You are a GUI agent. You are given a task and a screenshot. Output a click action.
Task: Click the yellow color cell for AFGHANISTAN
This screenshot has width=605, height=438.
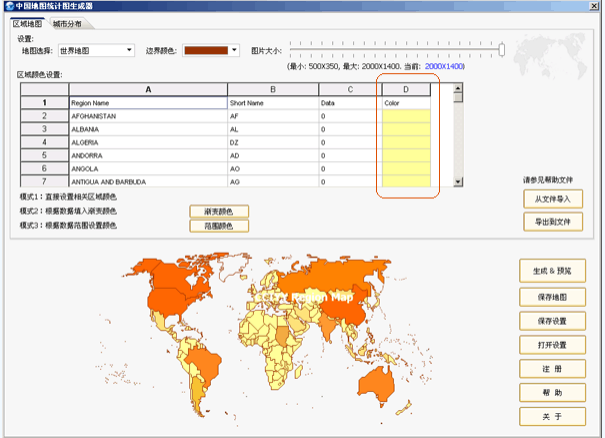coord(406,116)
